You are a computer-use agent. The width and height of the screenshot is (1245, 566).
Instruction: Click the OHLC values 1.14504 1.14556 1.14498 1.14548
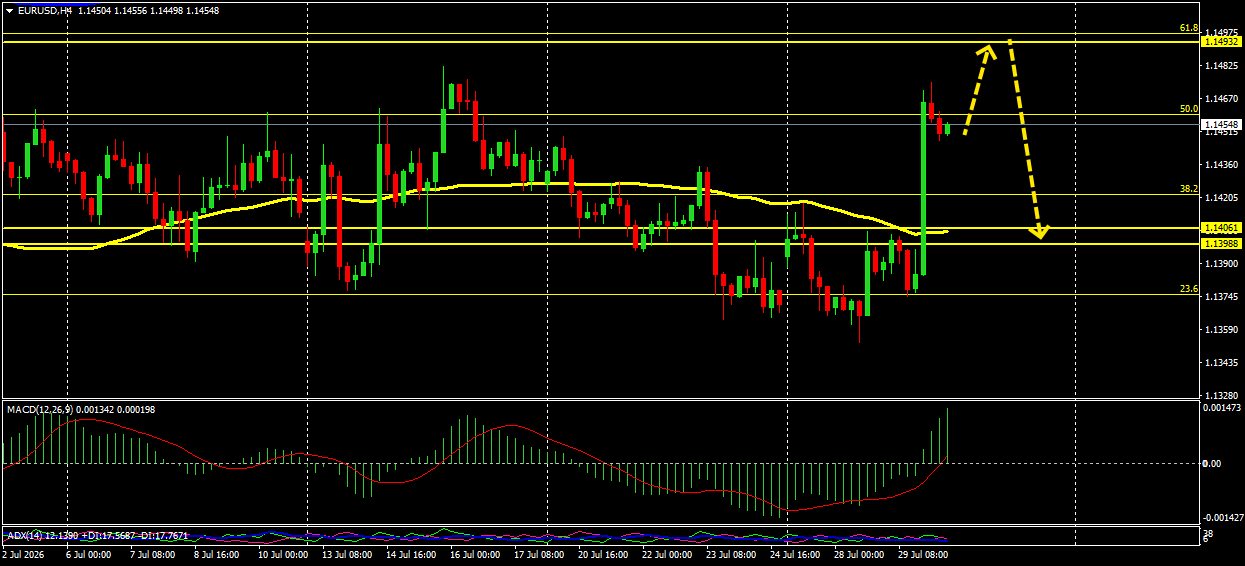click(x=147, y=10)
